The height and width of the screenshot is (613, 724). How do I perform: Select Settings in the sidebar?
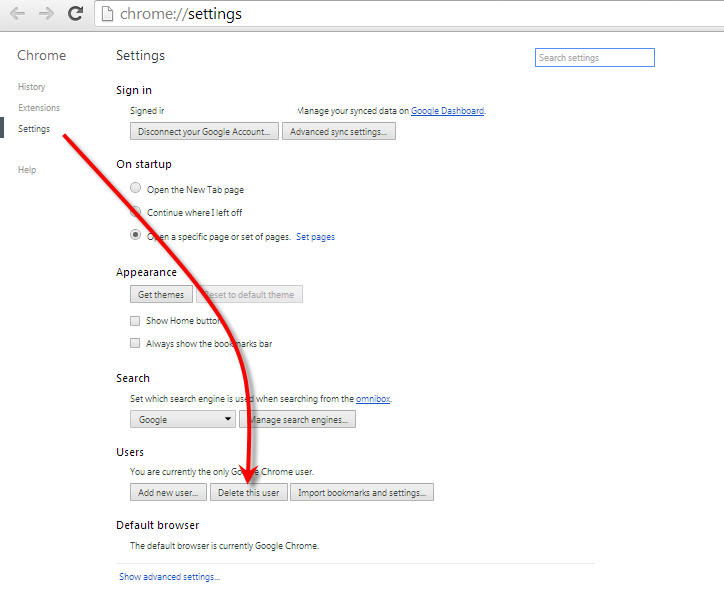pos(34,129)
